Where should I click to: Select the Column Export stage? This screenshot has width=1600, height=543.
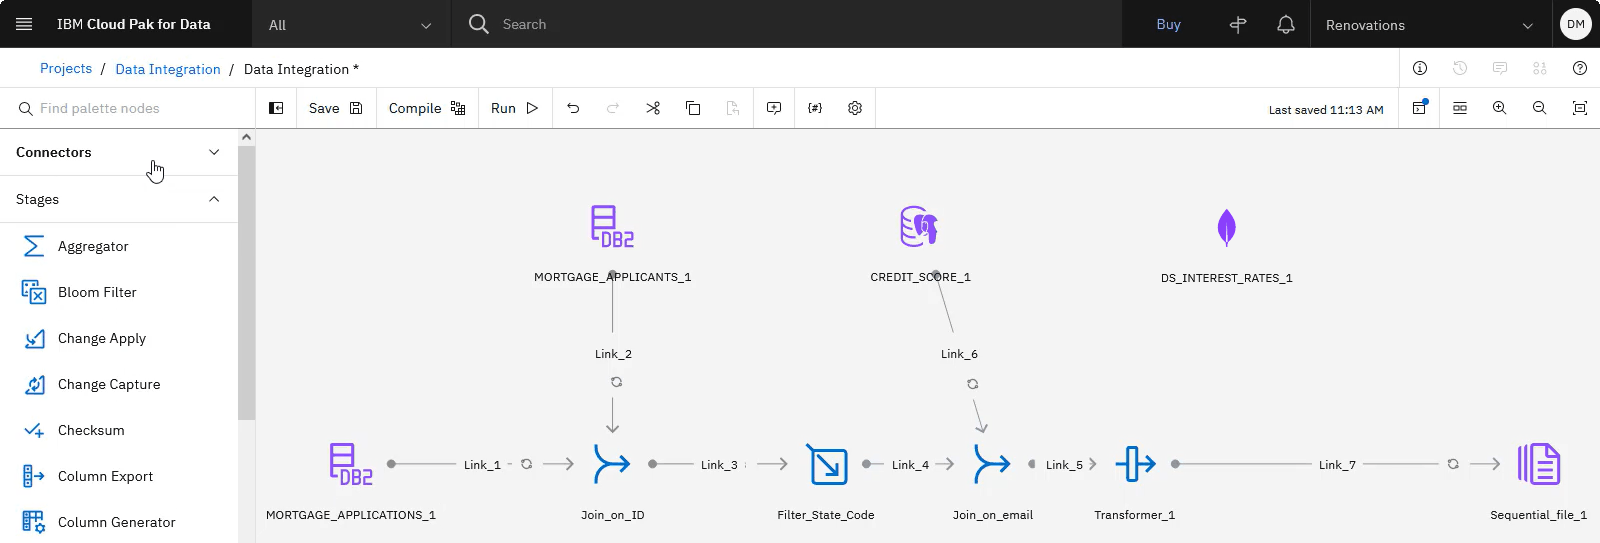(x=119, y=476)
